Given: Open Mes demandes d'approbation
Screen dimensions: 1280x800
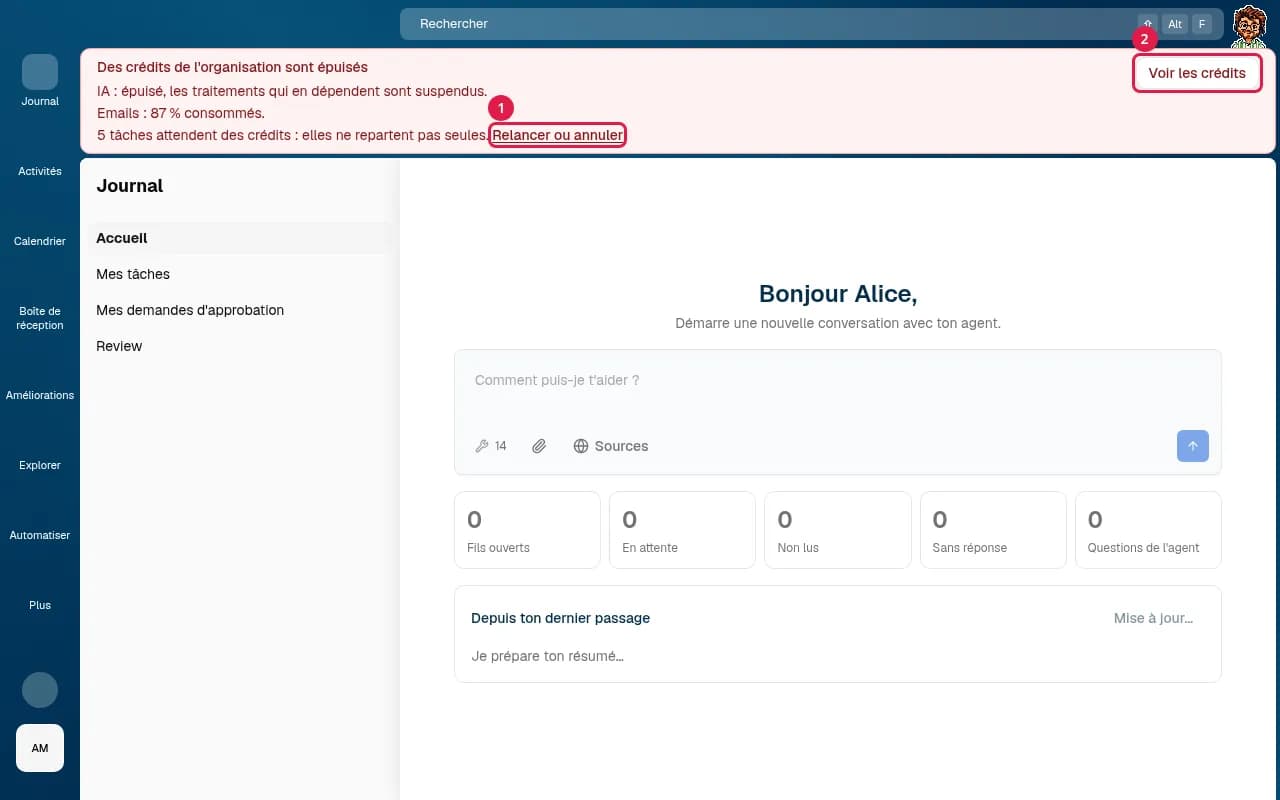Looking at the screenshot, I should click(x=240, y=310).
